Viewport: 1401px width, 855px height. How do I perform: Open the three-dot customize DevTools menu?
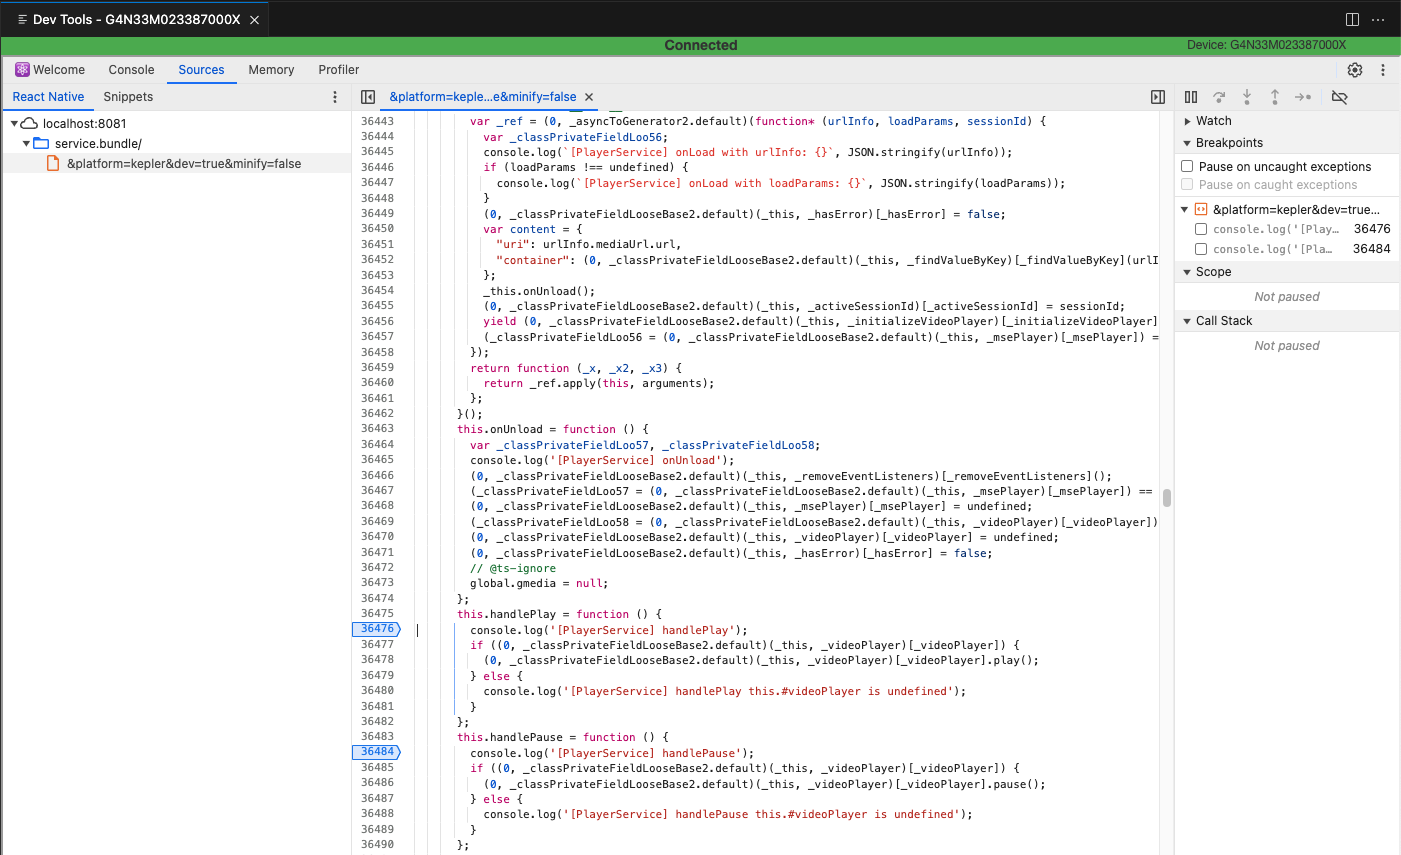pos(1383,70)
